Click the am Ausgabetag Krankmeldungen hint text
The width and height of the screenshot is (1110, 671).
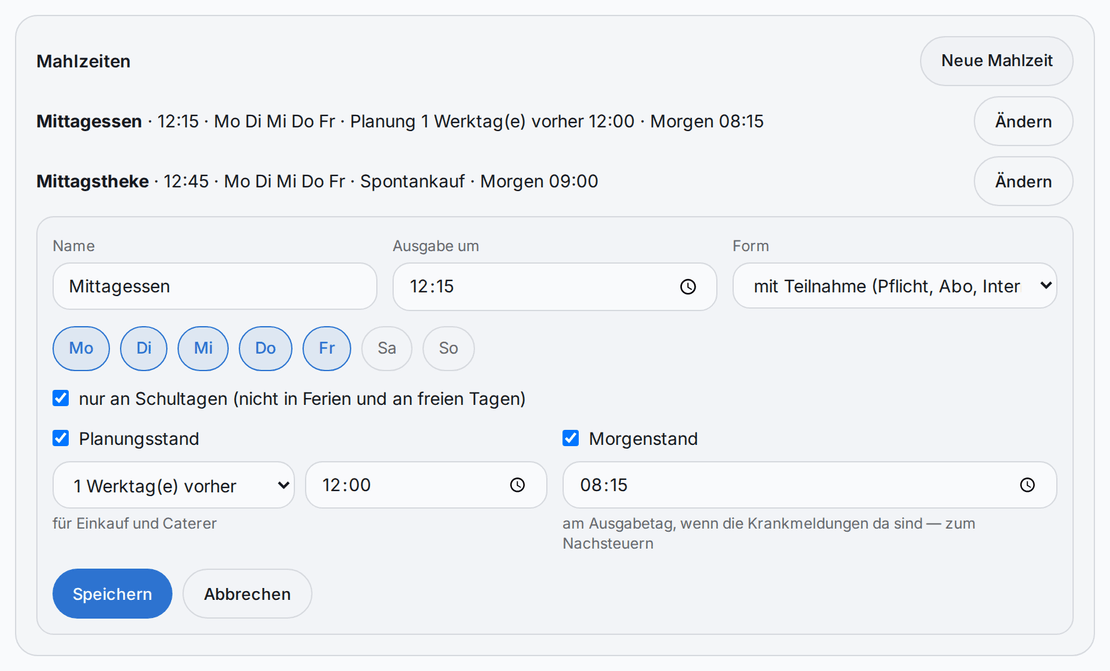pyautogui.click(x=769, y=534)
